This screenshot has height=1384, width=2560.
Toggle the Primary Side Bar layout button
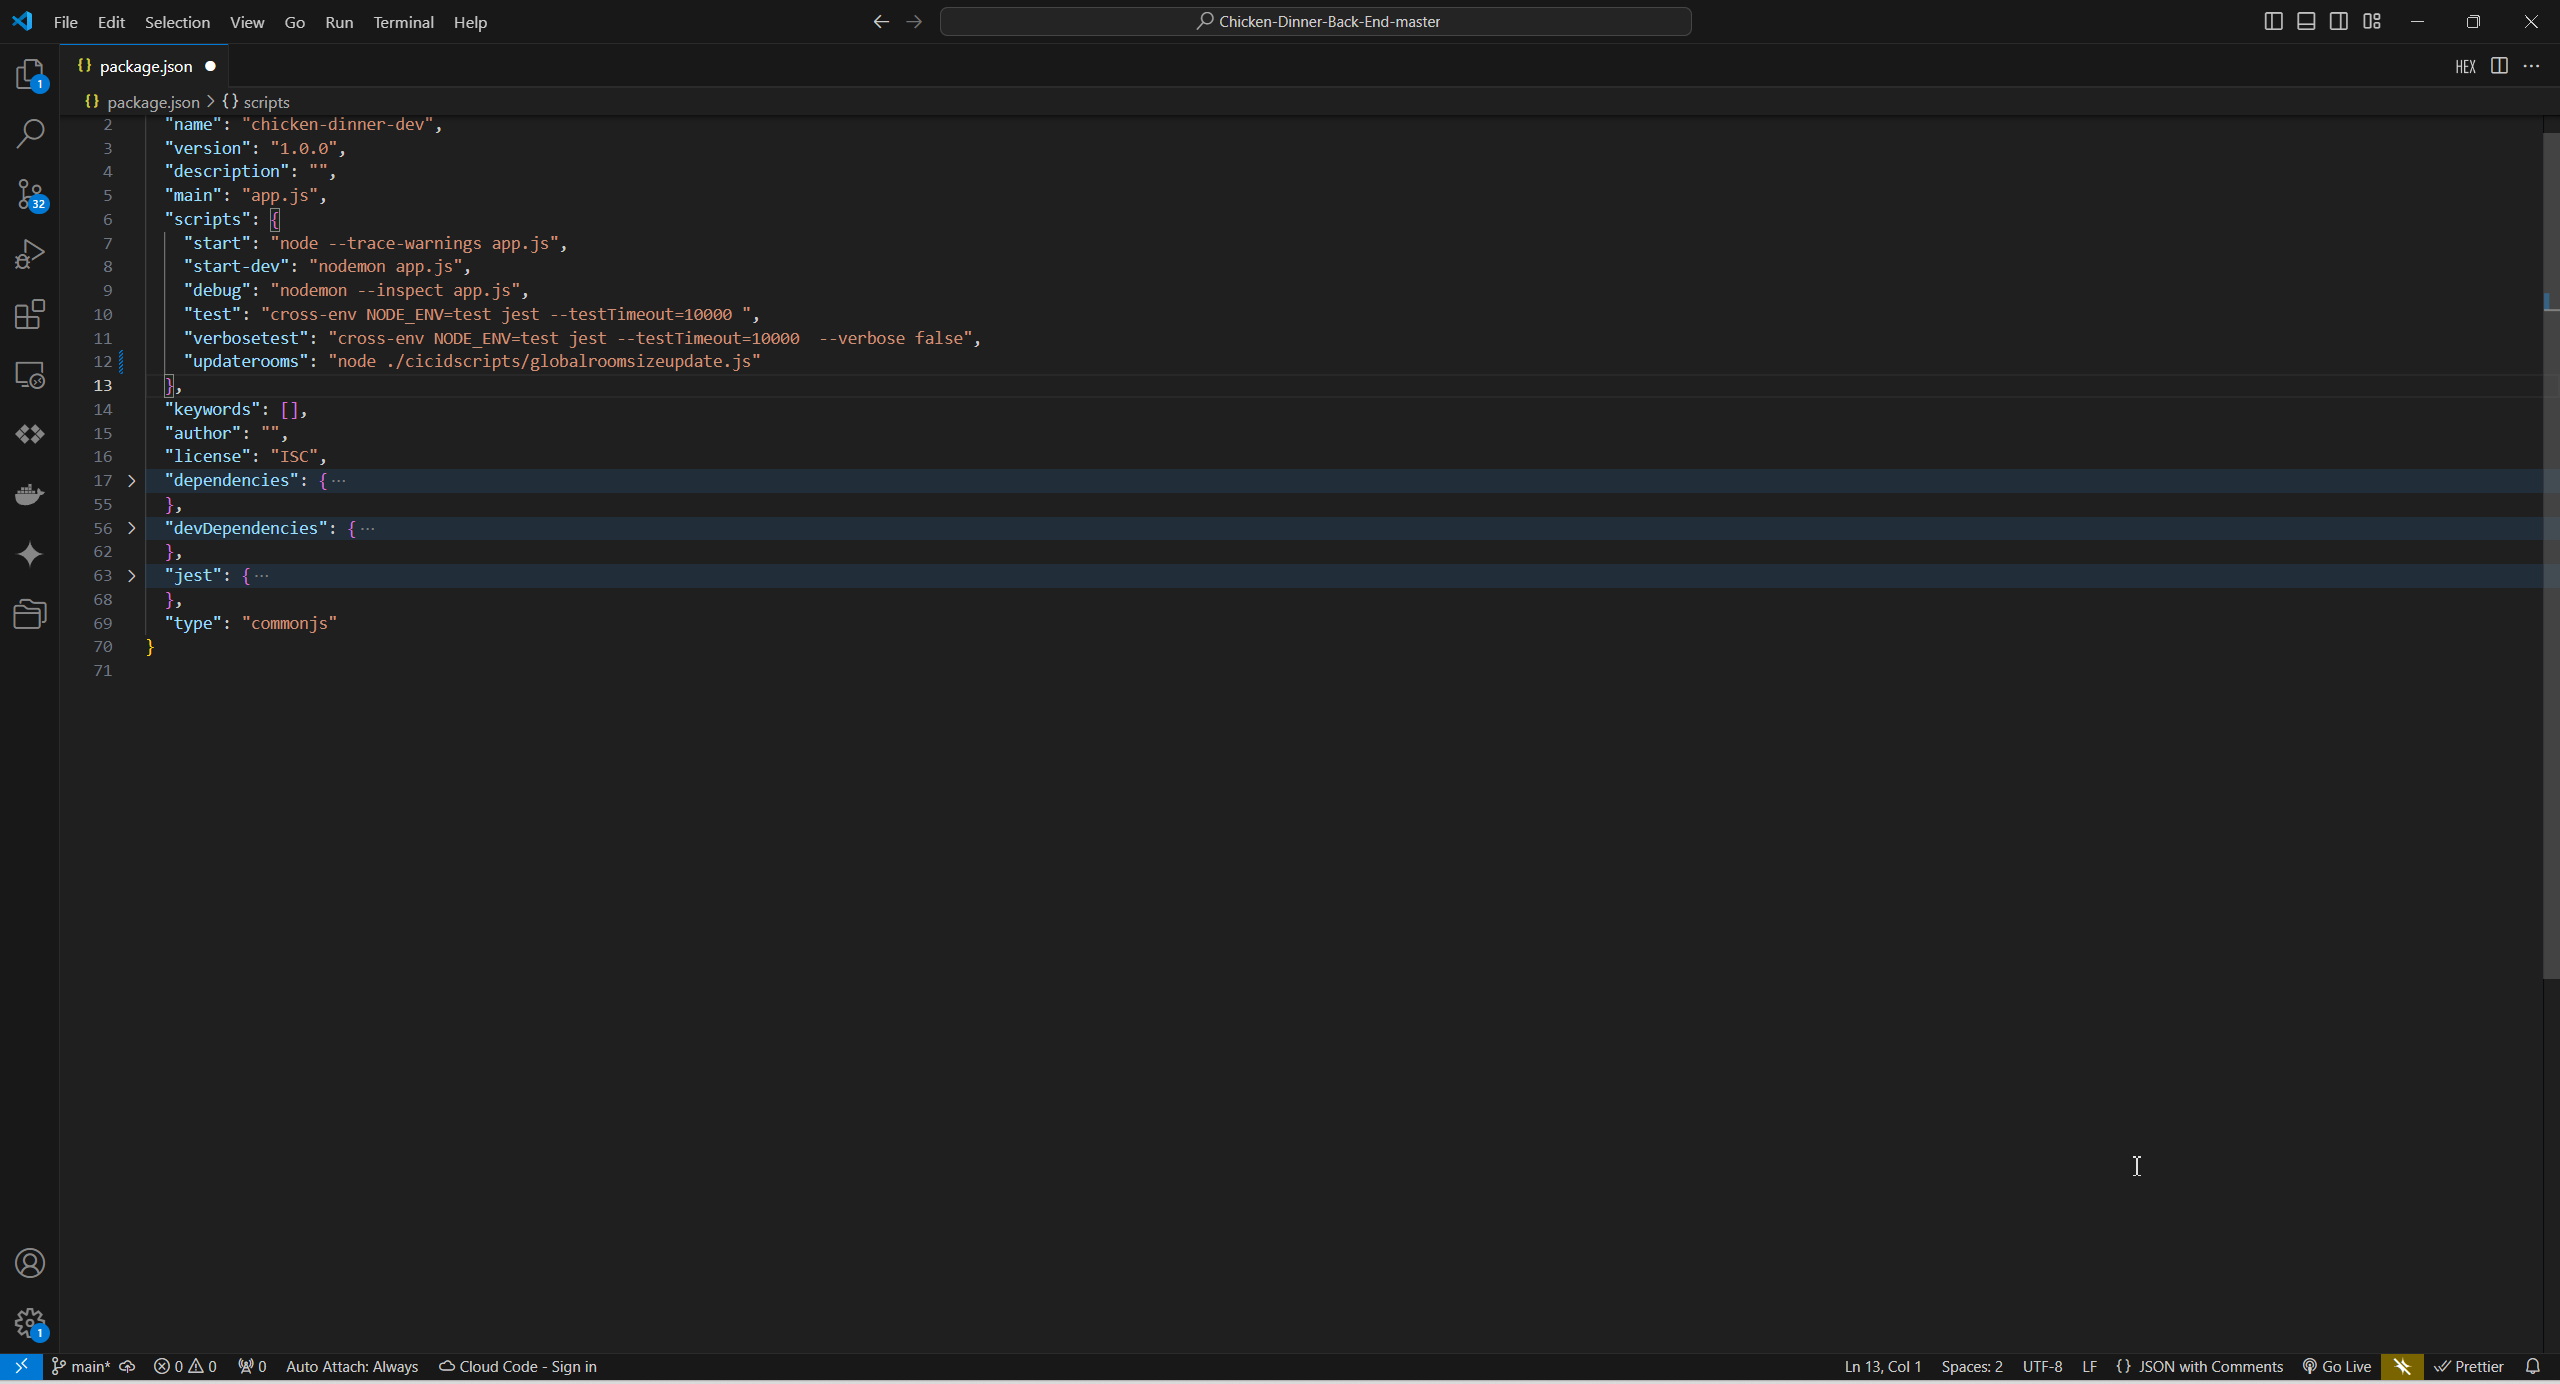[x=2273, y=21]
